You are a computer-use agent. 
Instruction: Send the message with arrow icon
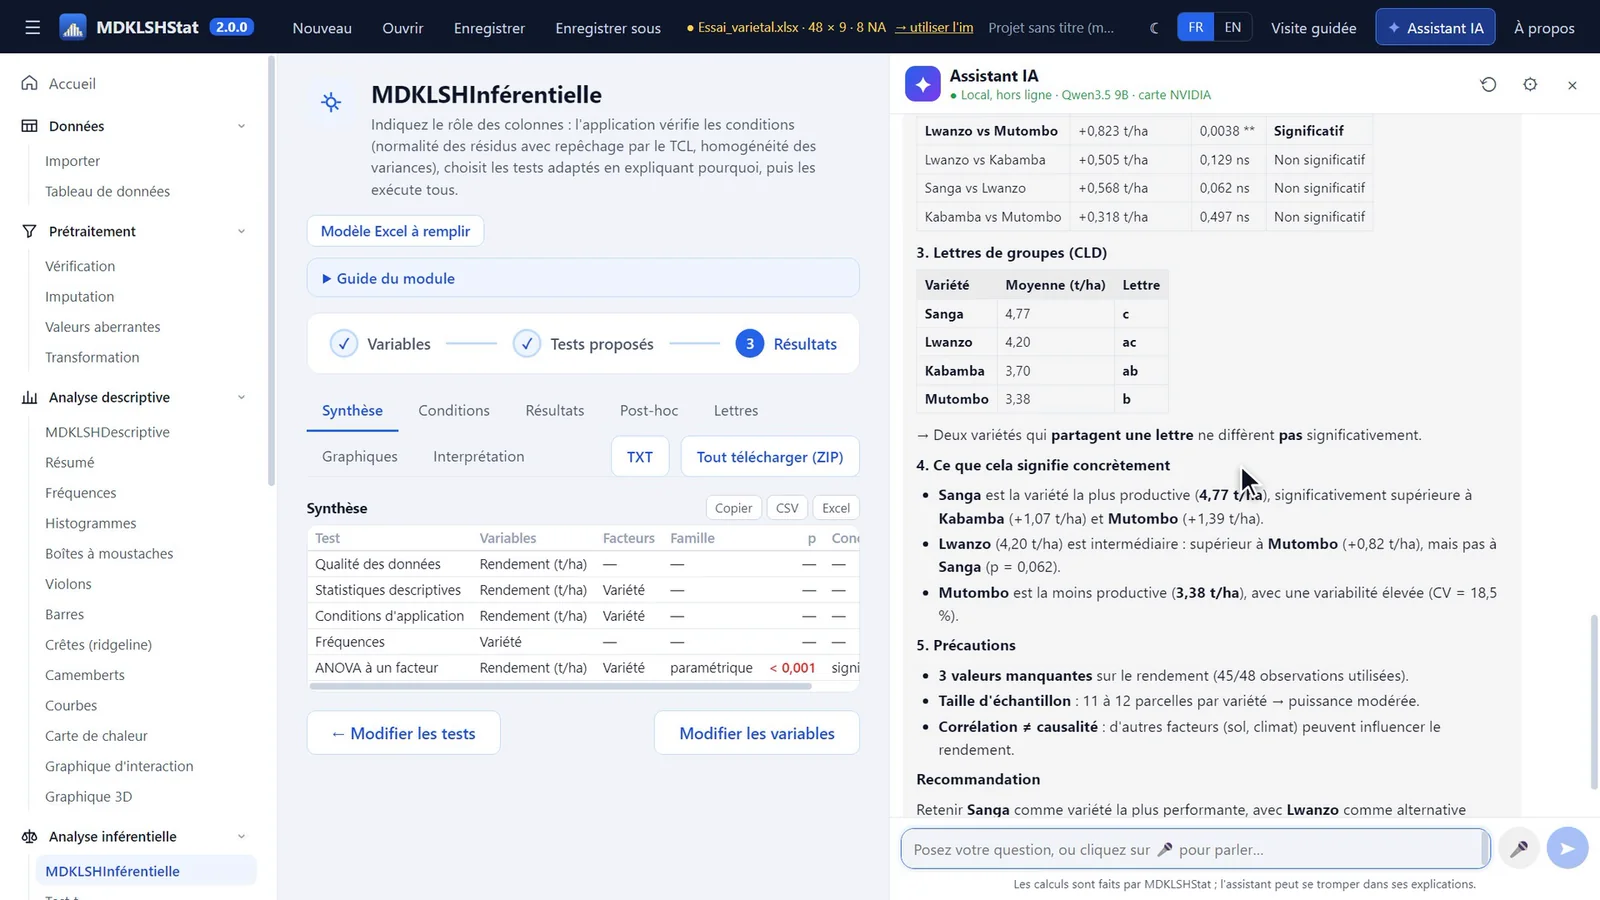[x=1567, y=849]
